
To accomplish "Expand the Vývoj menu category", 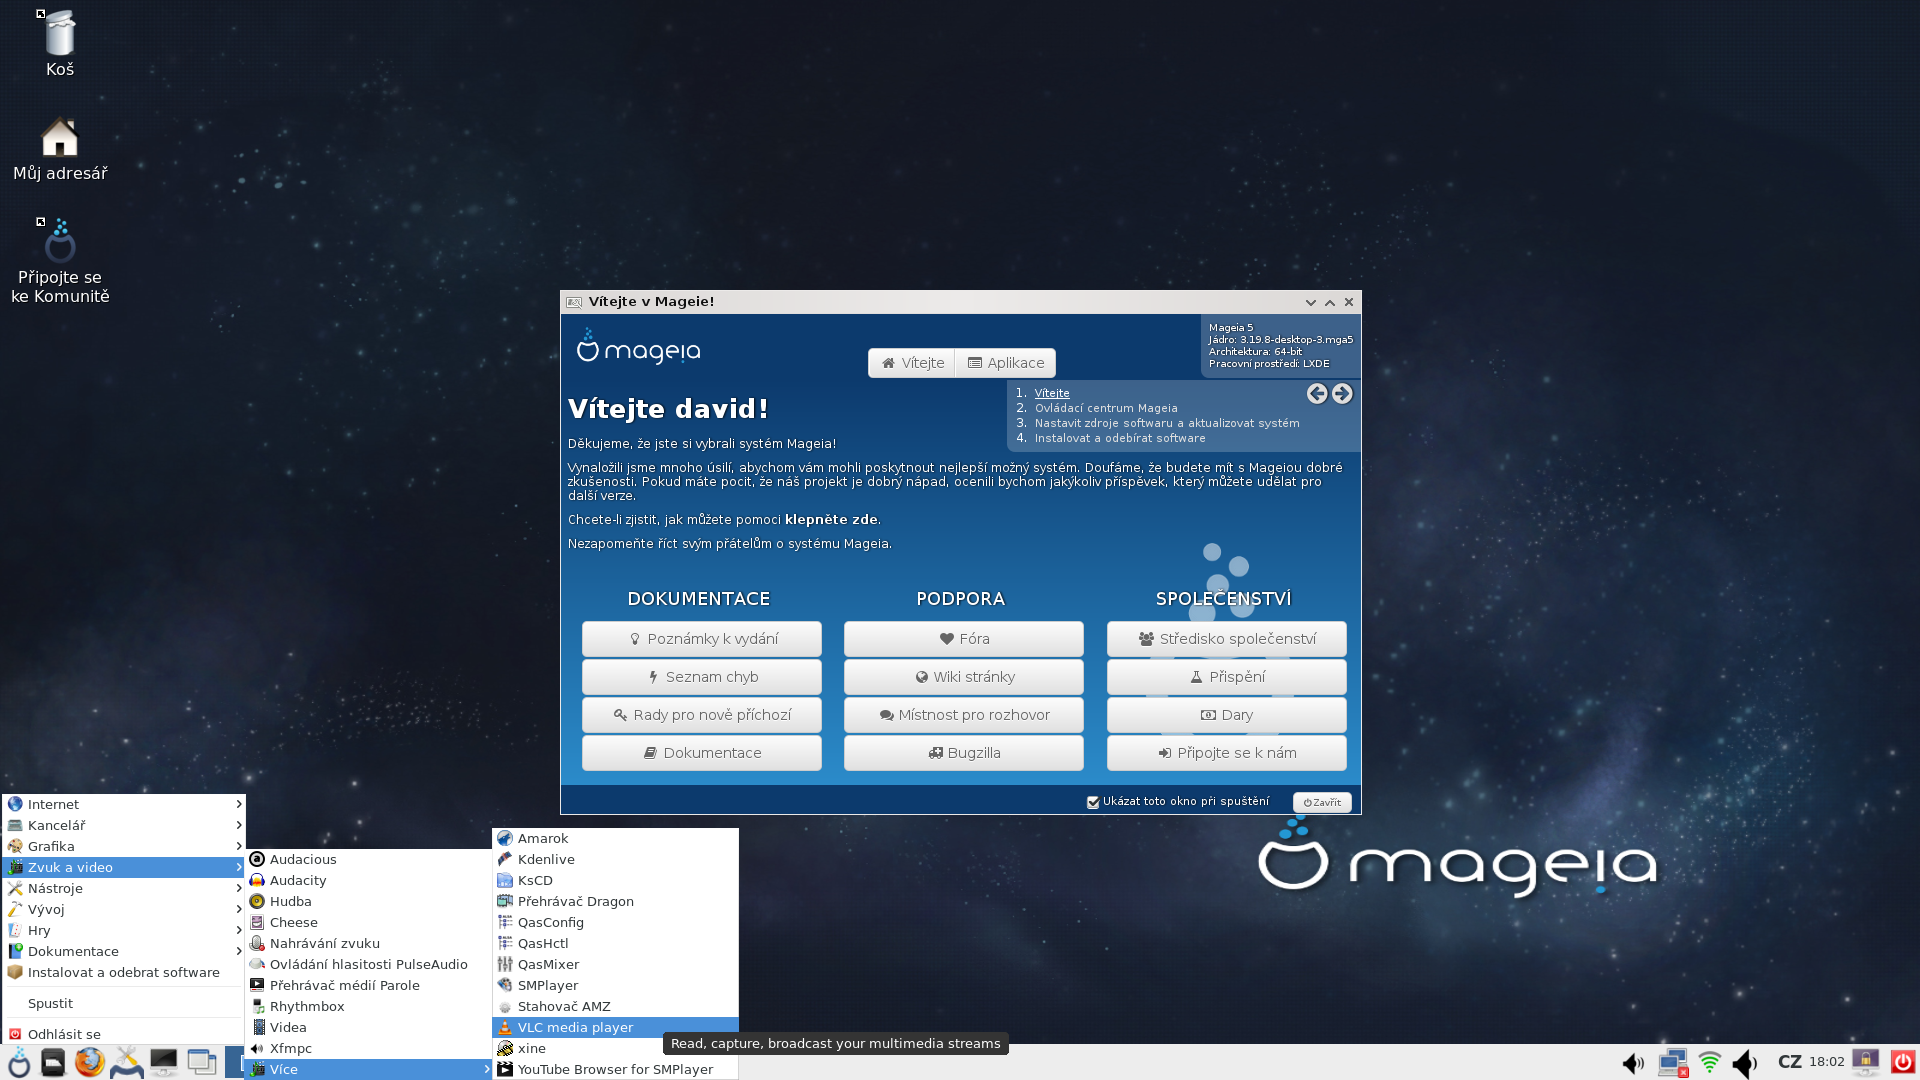I will pyautogui.click(x=124, y=909).
